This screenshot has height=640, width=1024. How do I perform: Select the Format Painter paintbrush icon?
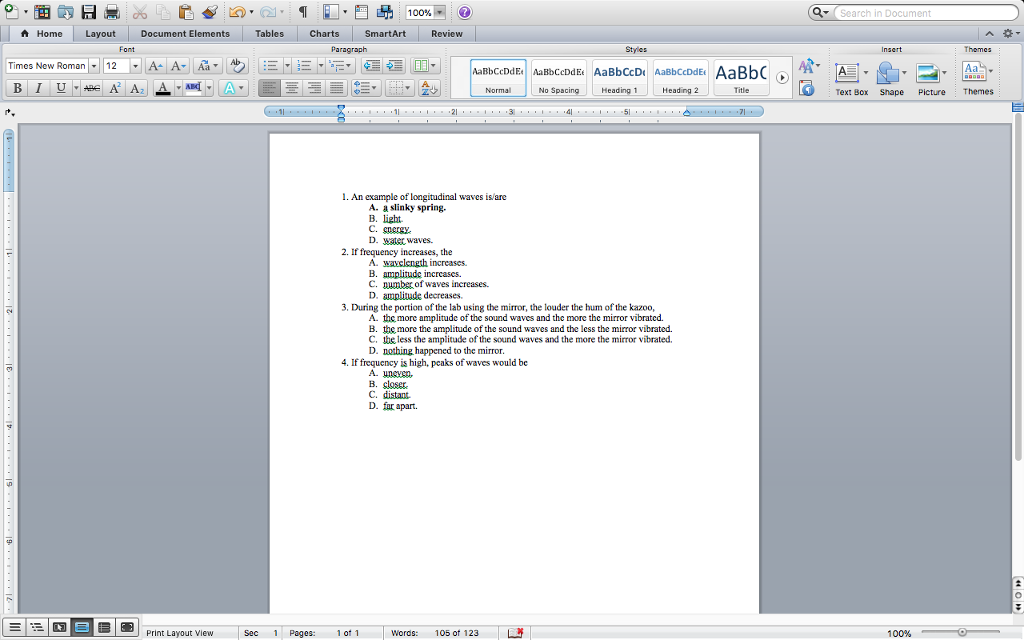coord(209,13)
